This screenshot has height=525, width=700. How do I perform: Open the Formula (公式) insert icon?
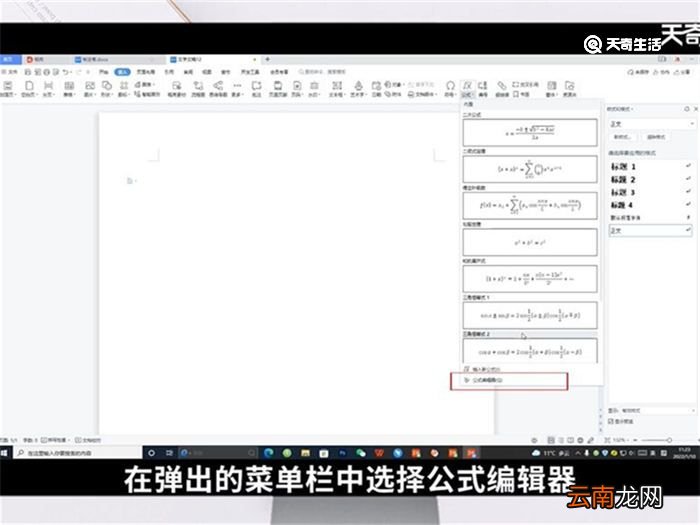point(467,88)
